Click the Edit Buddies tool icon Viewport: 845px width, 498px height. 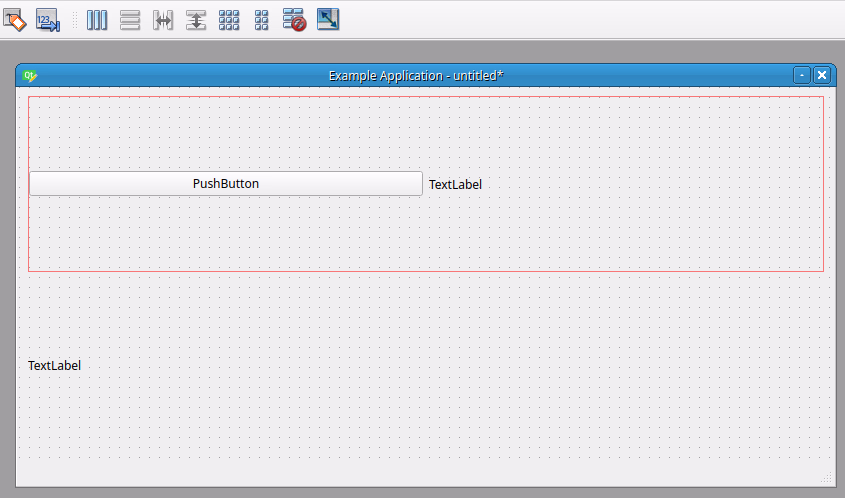14,20
